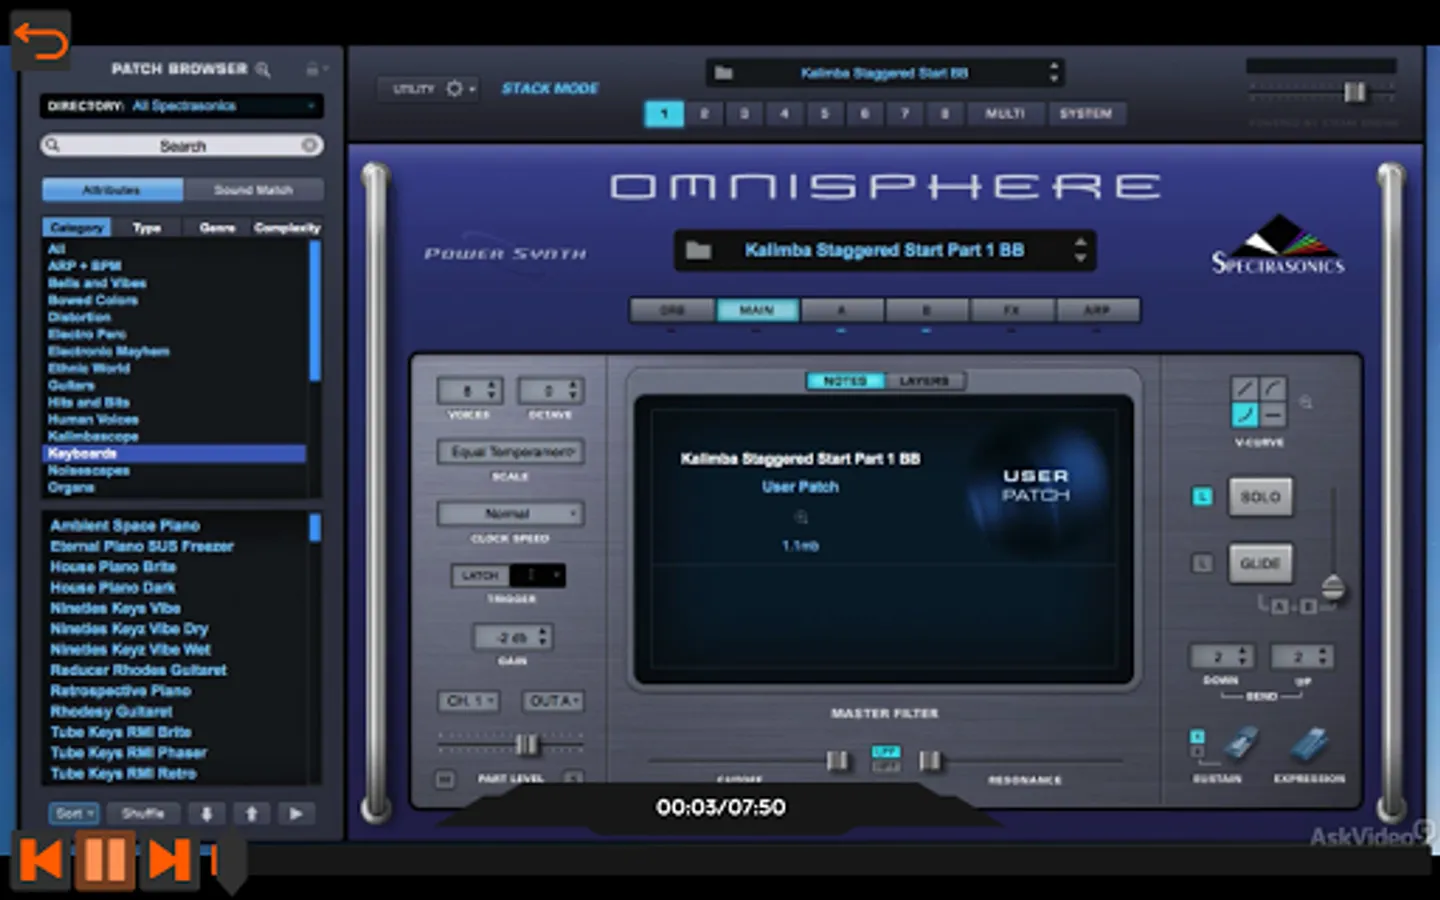
Task: Click the down arrow browser button
Action: [207, 813]
